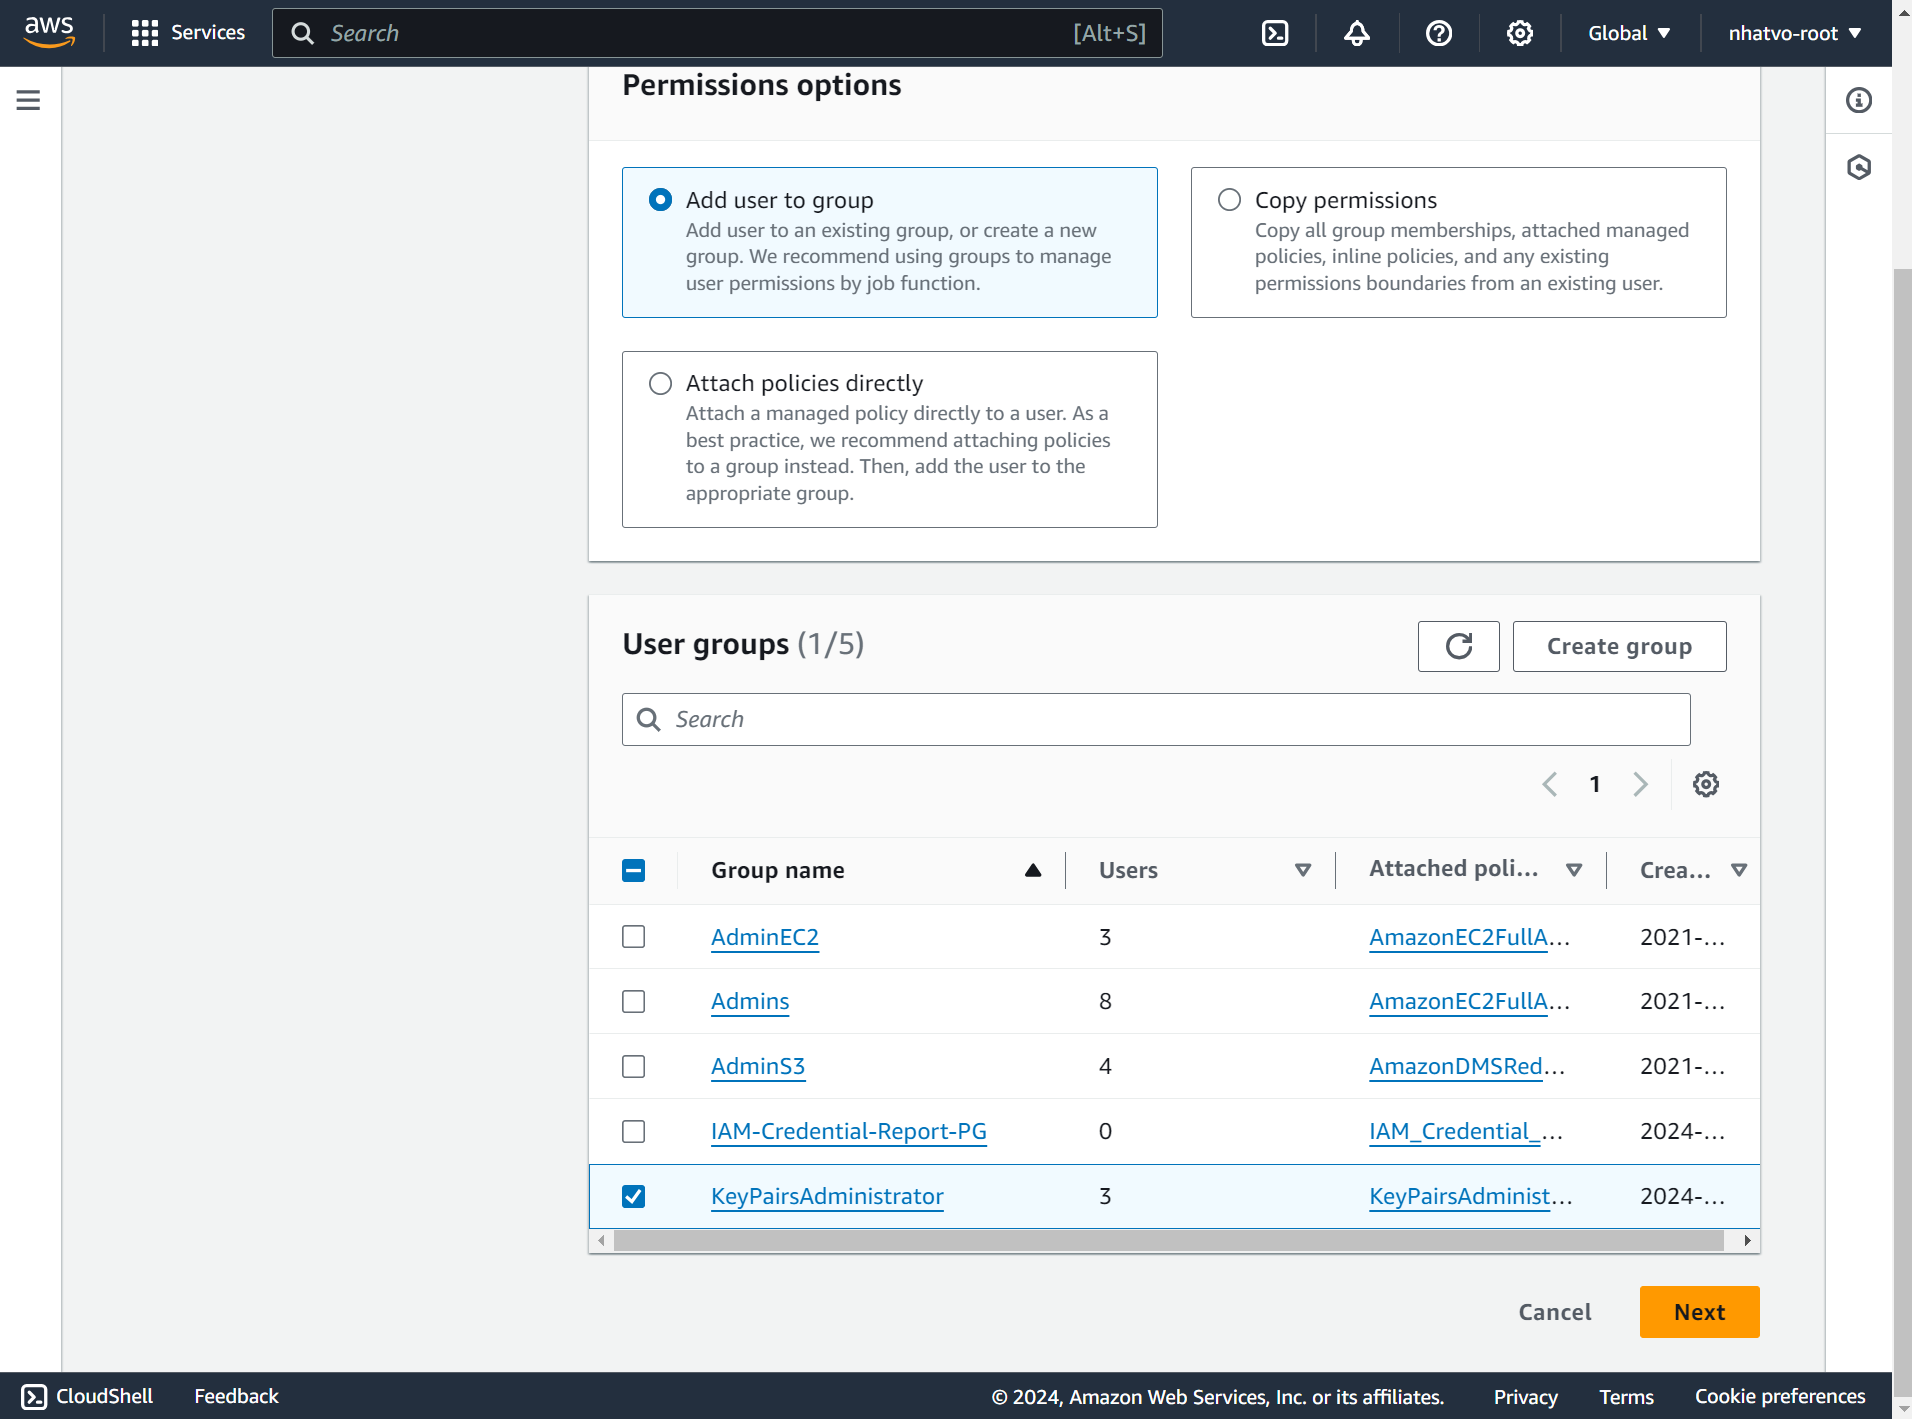Open the hexagon side panel icon
Image resolution: width=1912 pixels, height=1419 pixels.
point(1859,167)
